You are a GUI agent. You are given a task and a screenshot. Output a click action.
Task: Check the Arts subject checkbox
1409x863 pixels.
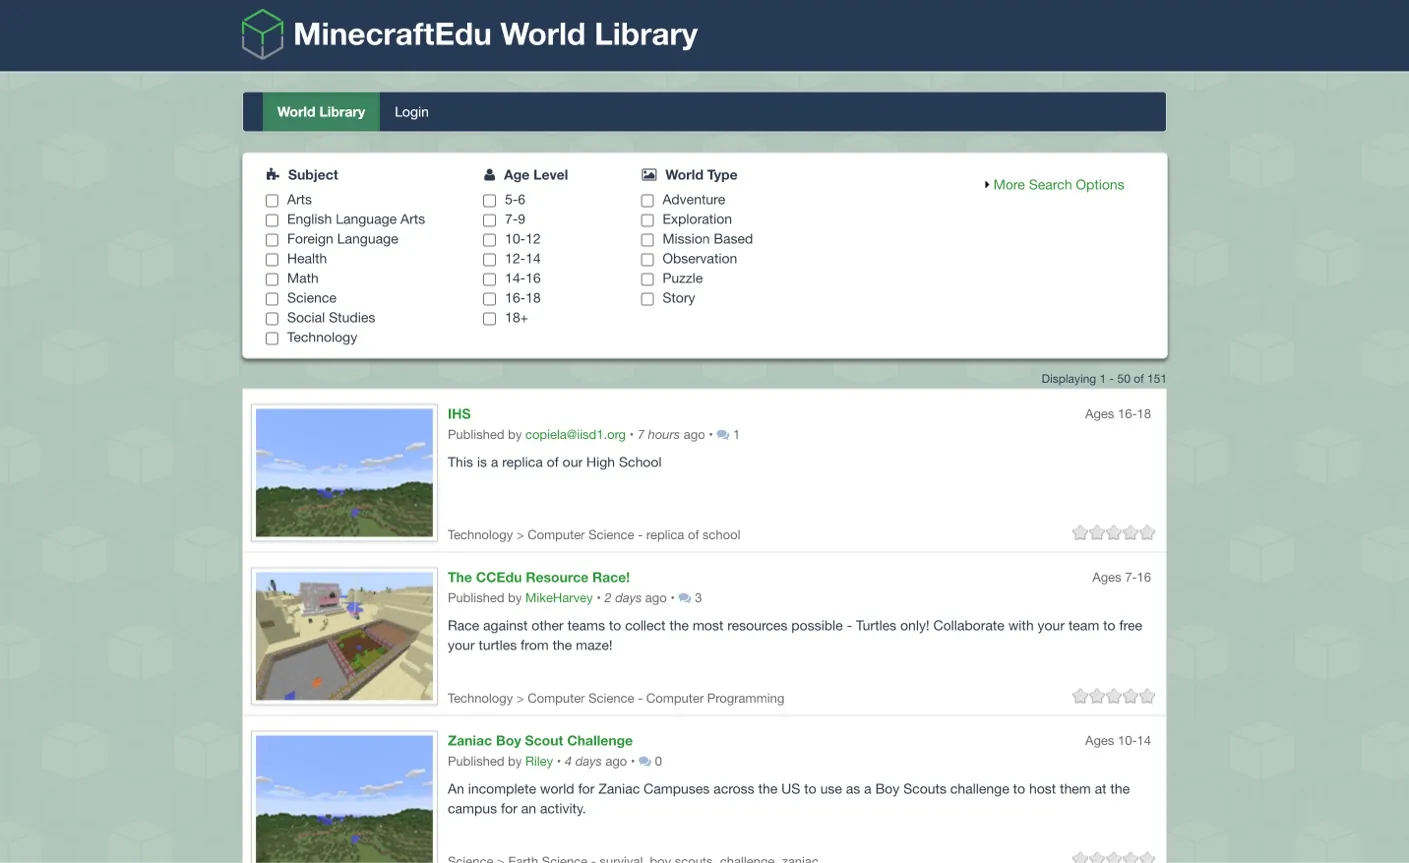coord(272,201)
